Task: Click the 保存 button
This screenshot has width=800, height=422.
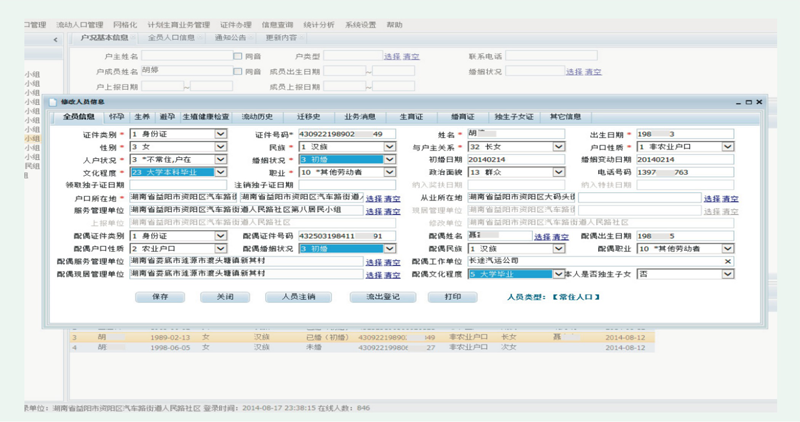Action: tap(160, 297)
